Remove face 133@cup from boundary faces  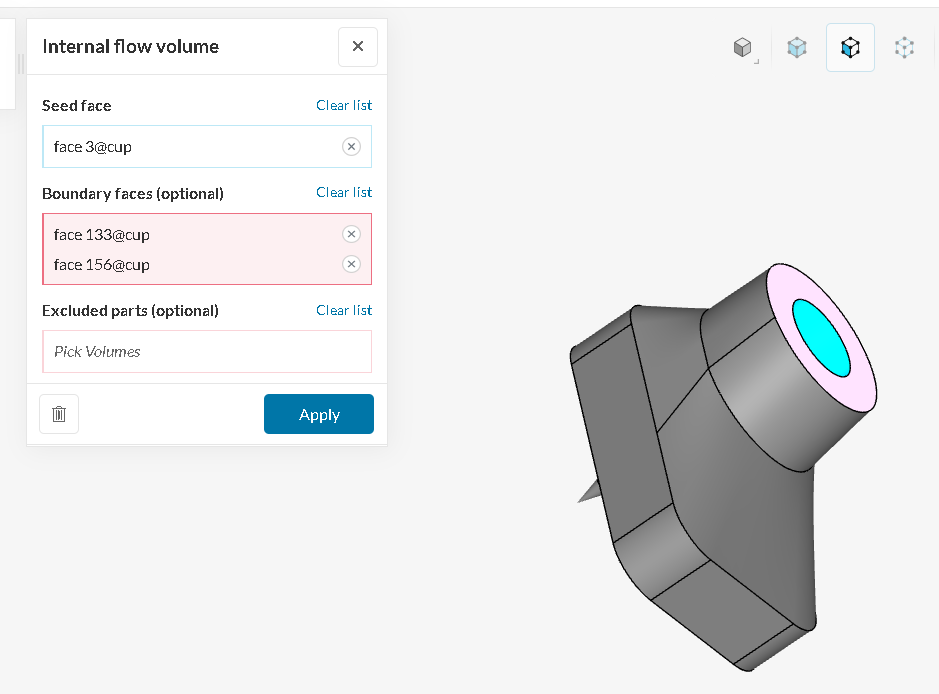point(352,234)
